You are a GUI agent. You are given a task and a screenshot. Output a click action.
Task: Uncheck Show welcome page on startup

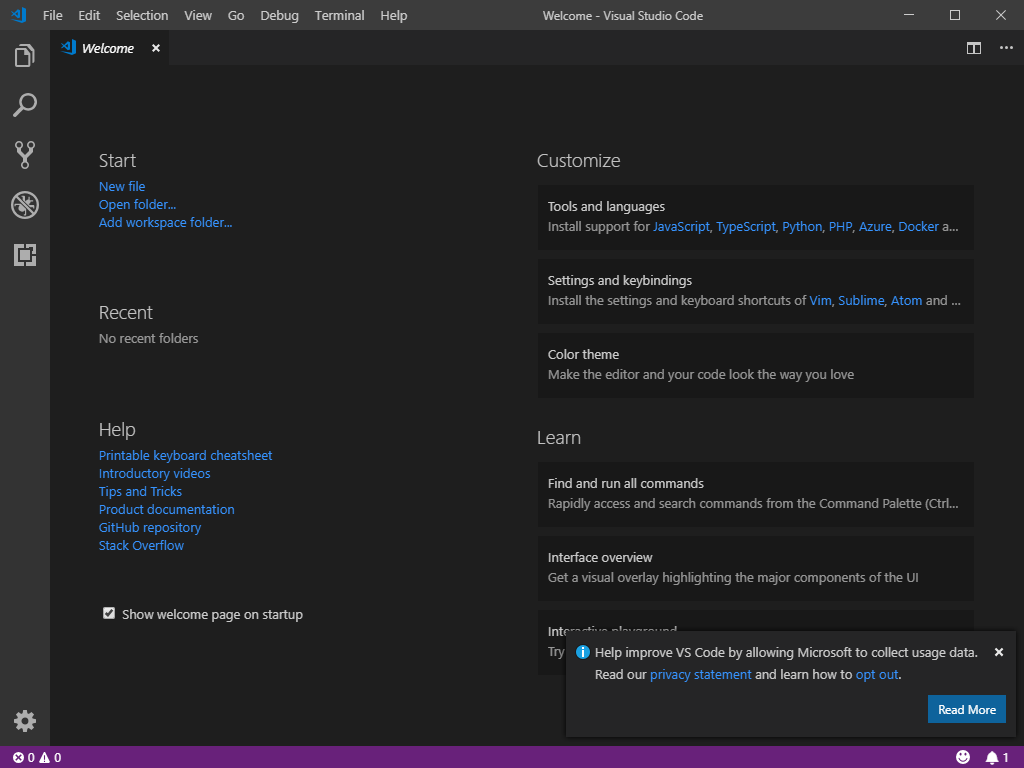point(109,613)
